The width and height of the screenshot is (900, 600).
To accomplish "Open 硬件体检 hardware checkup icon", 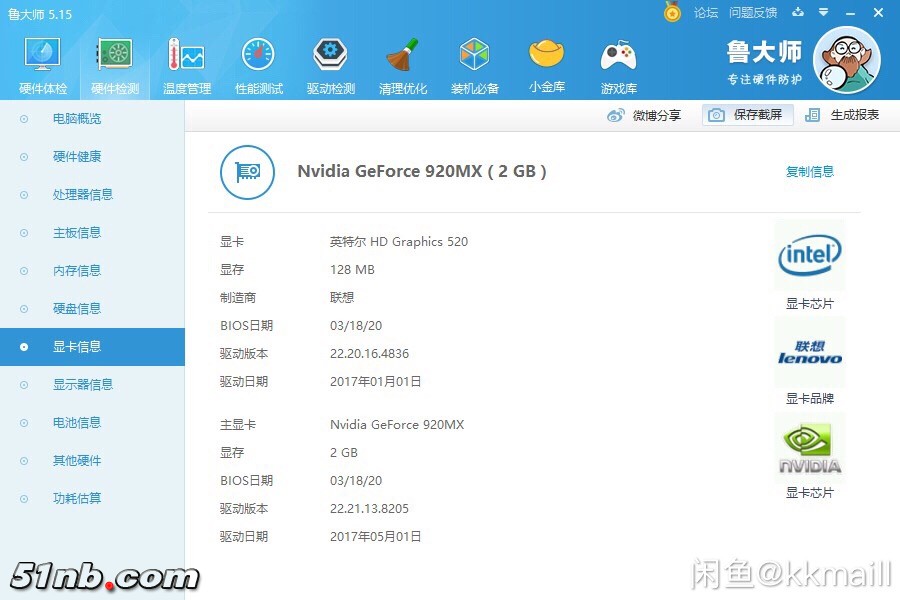I will (43, 63).
